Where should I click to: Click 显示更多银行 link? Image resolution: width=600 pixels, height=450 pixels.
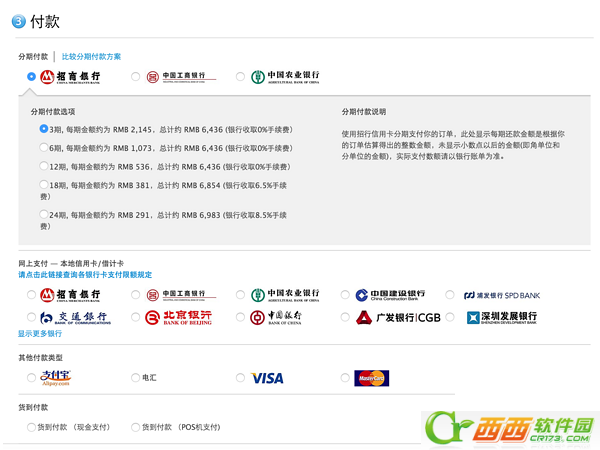pos(40,334)
